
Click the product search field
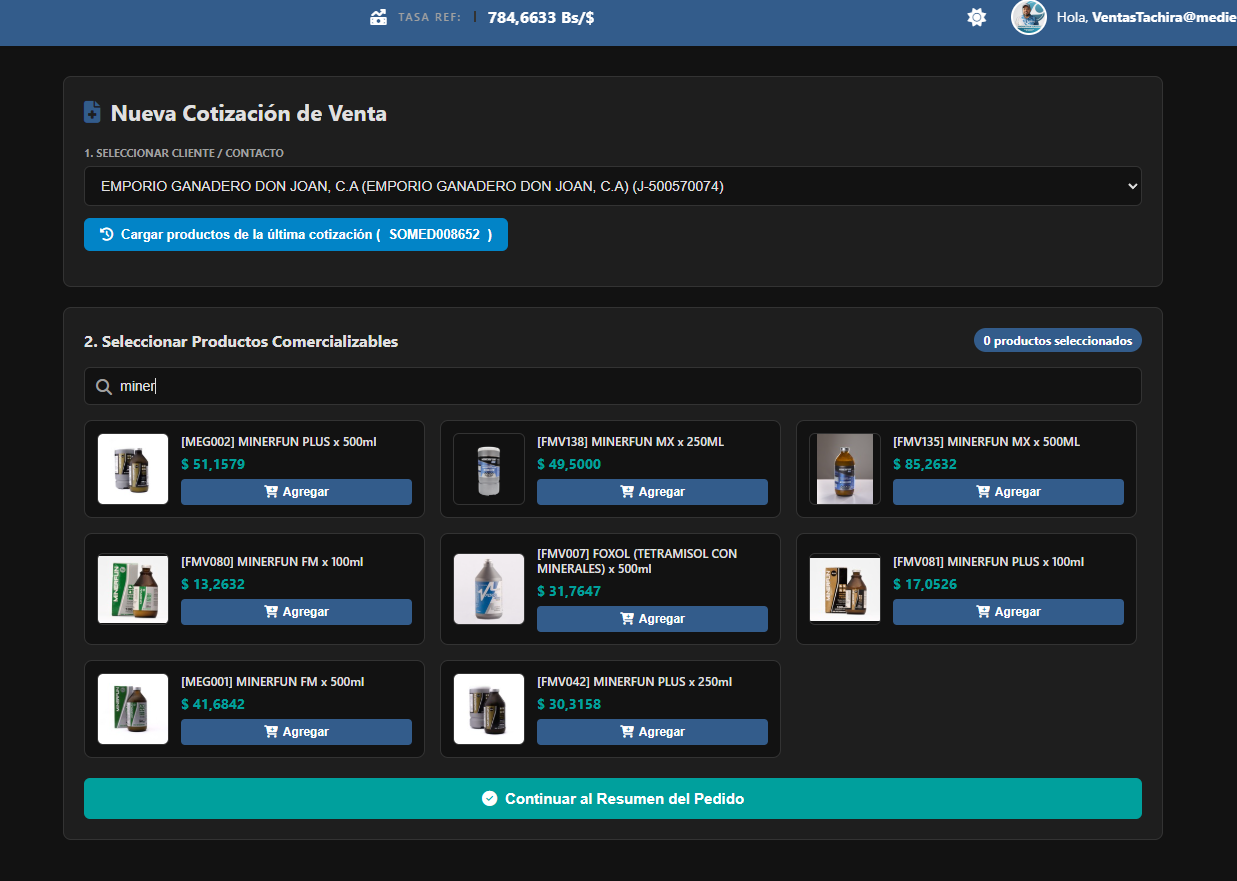point(612,386)
